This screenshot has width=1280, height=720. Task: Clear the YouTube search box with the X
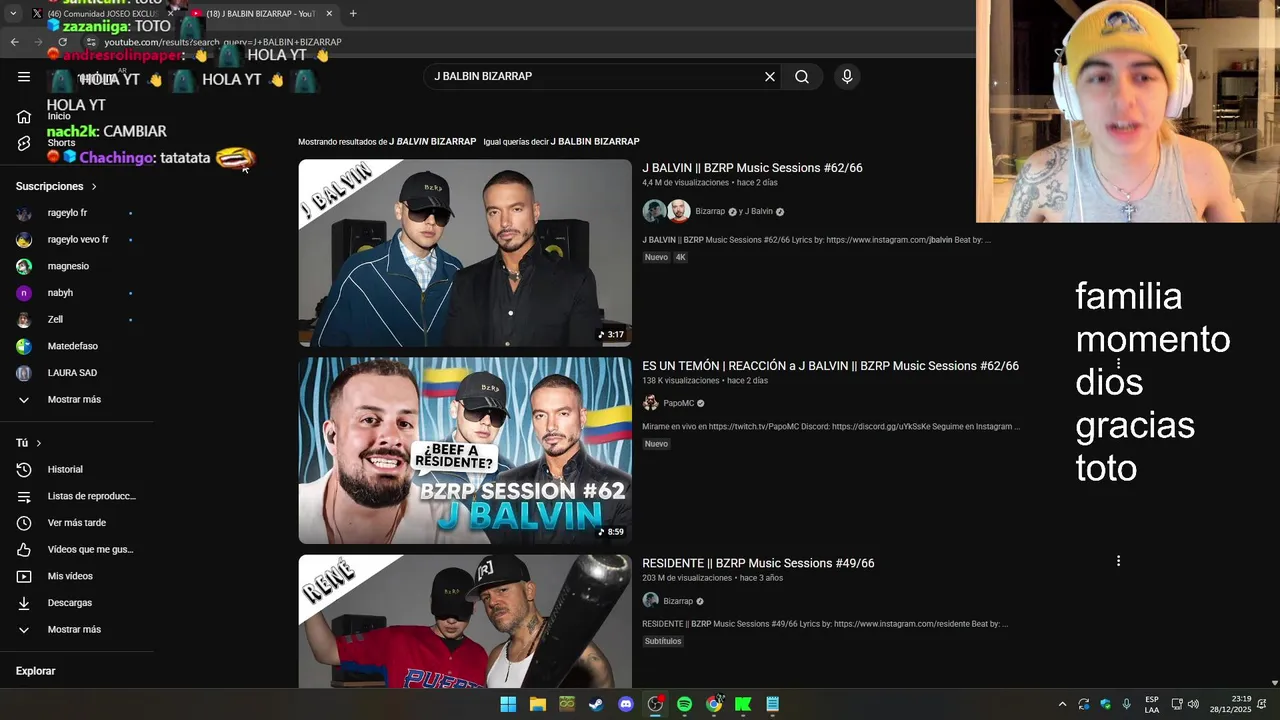(770, 77)
